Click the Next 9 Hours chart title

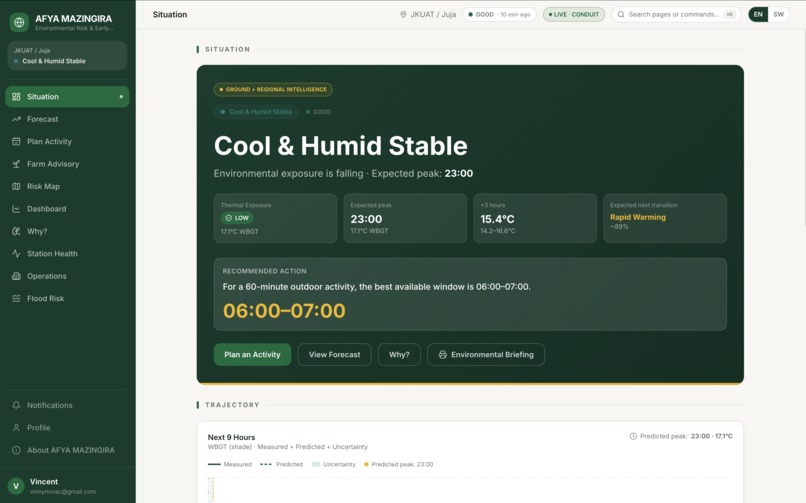(231, 437)
